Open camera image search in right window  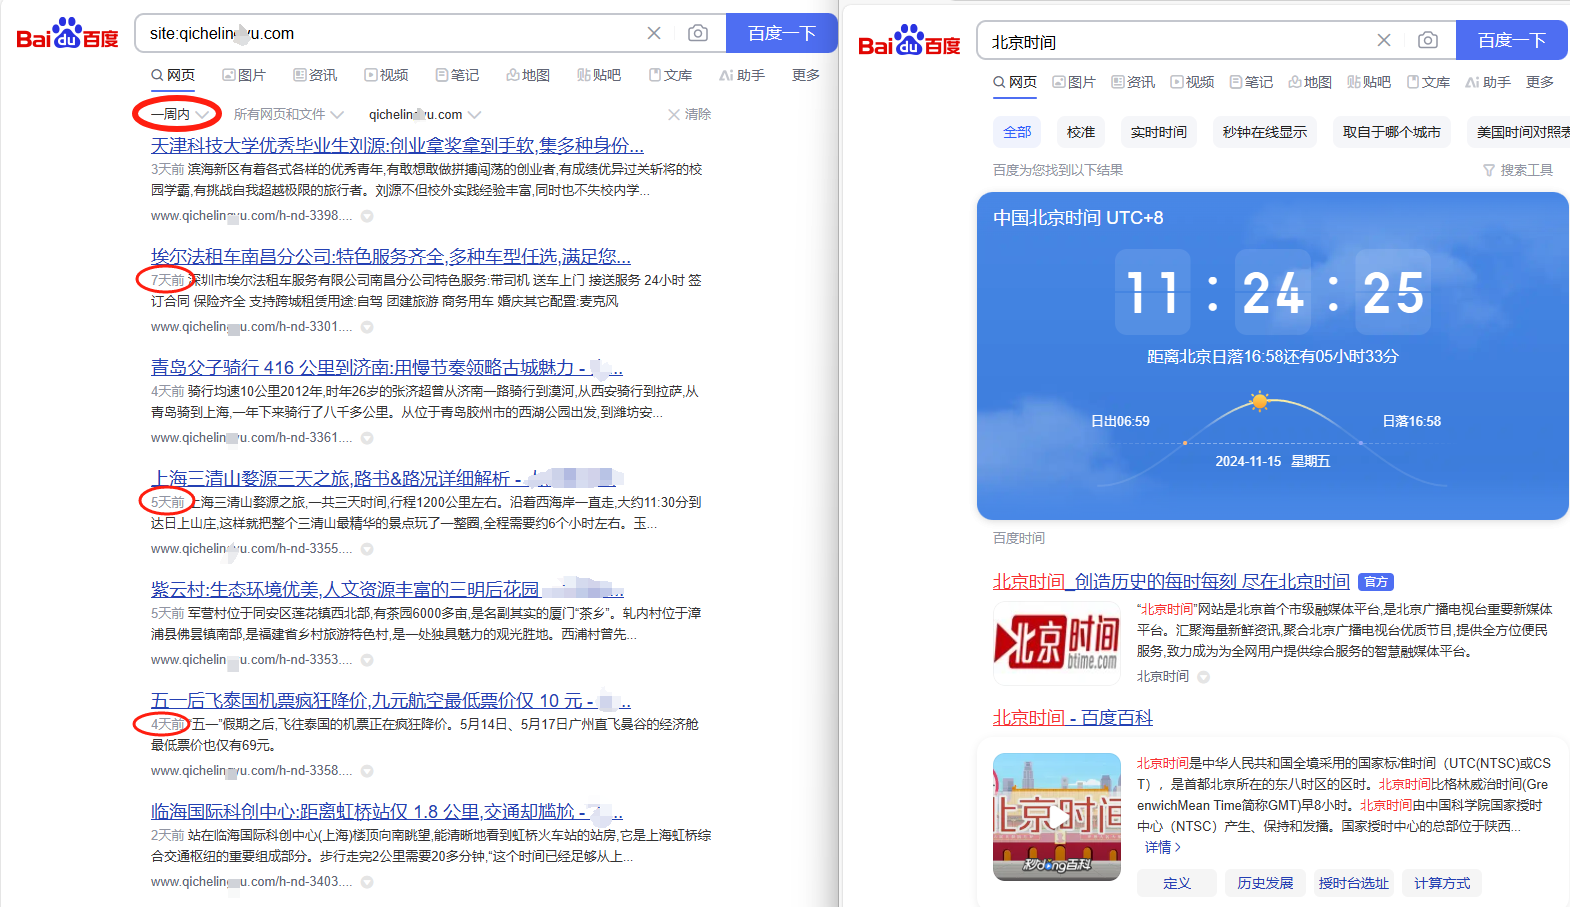(x=1428, y=40)
